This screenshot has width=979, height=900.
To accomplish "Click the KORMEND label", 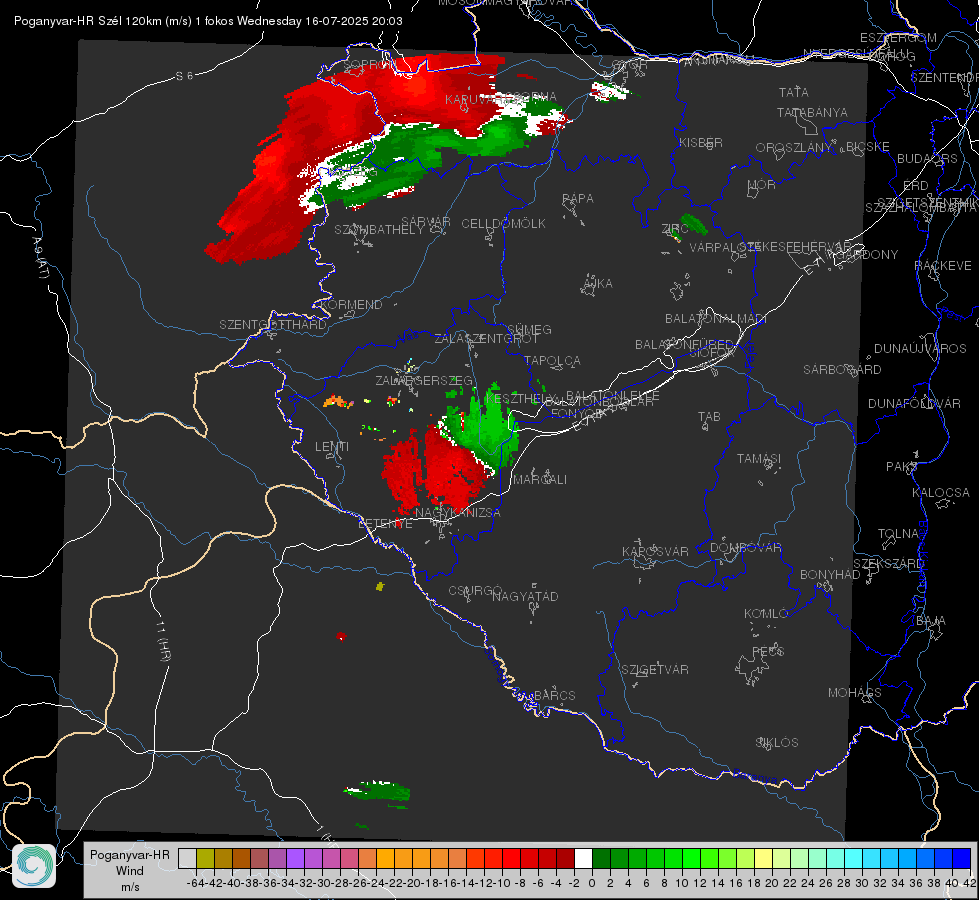I will 350,304.
